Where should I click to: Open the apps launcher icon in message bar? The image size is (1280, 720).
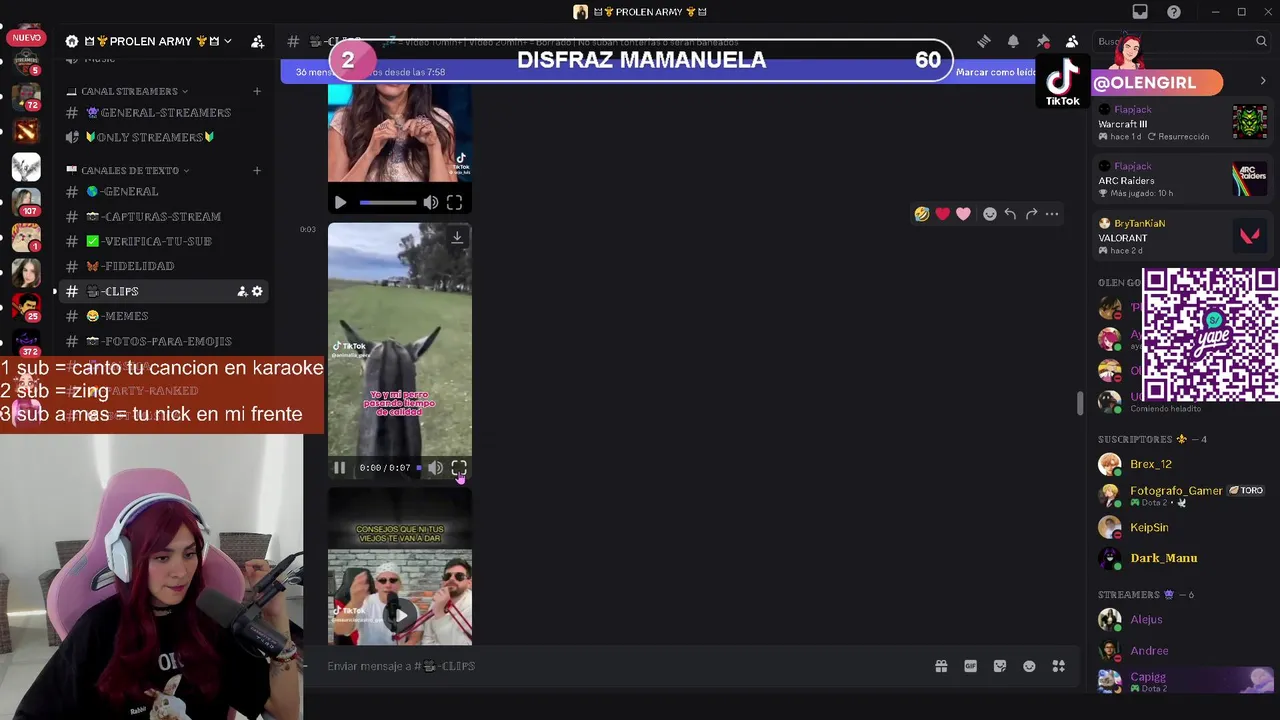pos(1059,666)
